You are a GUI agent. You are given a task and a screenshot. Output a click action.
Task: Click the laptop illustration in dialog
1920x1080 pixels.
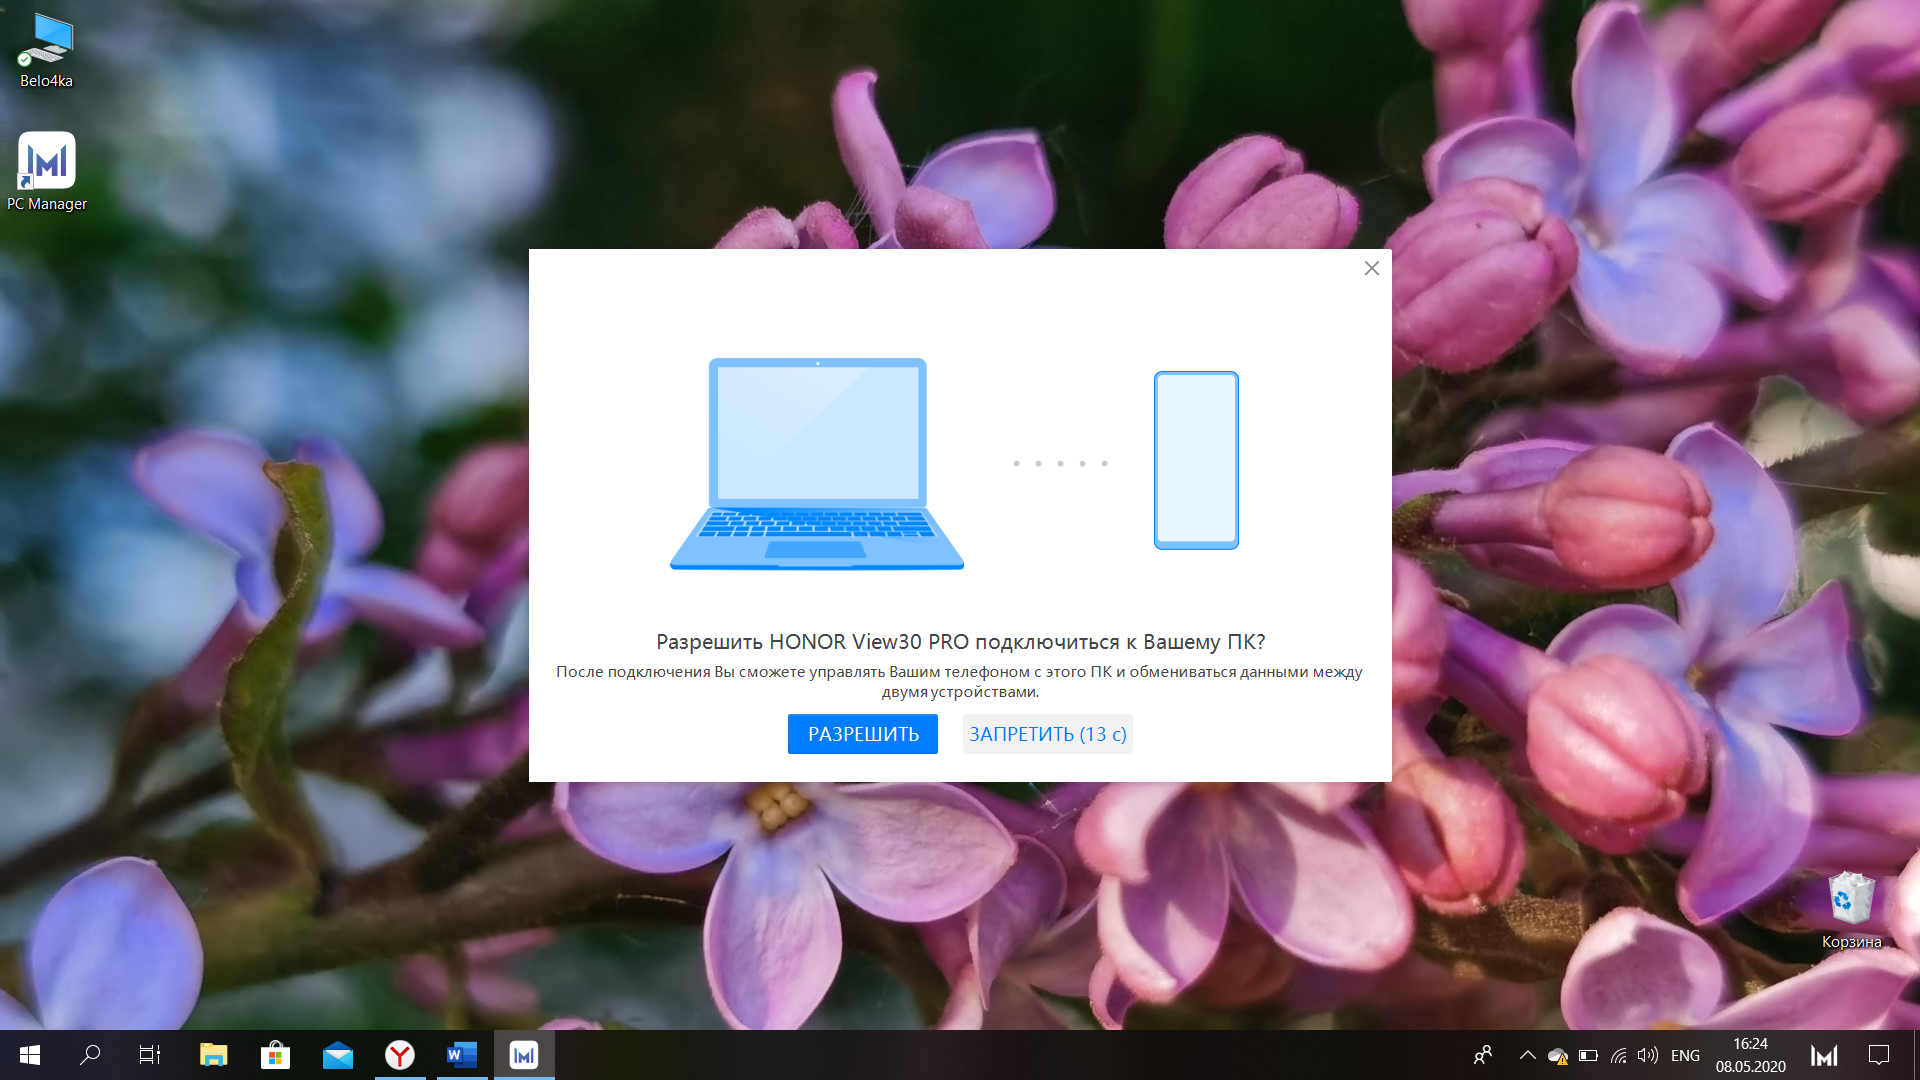tap(817, 464)
